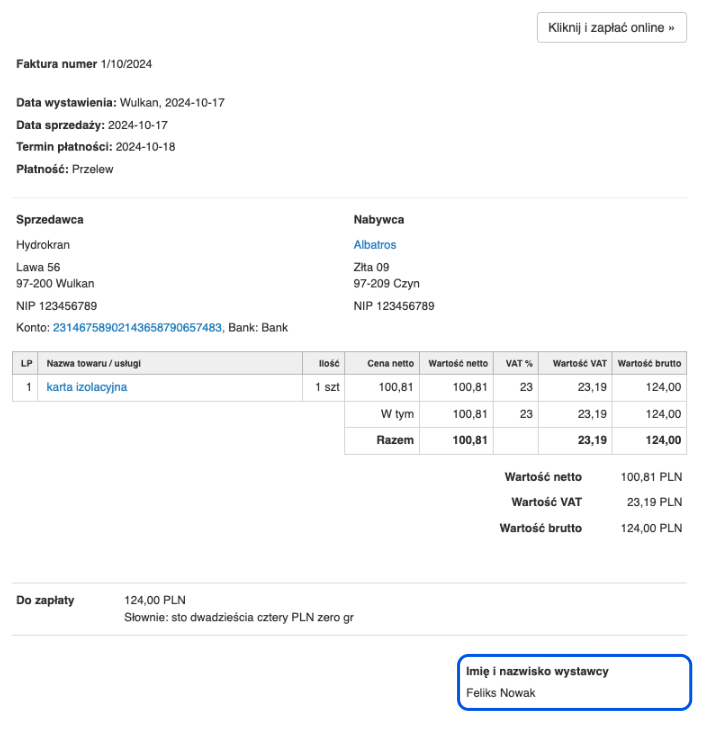Click the 'Kliknij i zapłać online »' button
Screen dimensions: 701x748
(611, 28)
